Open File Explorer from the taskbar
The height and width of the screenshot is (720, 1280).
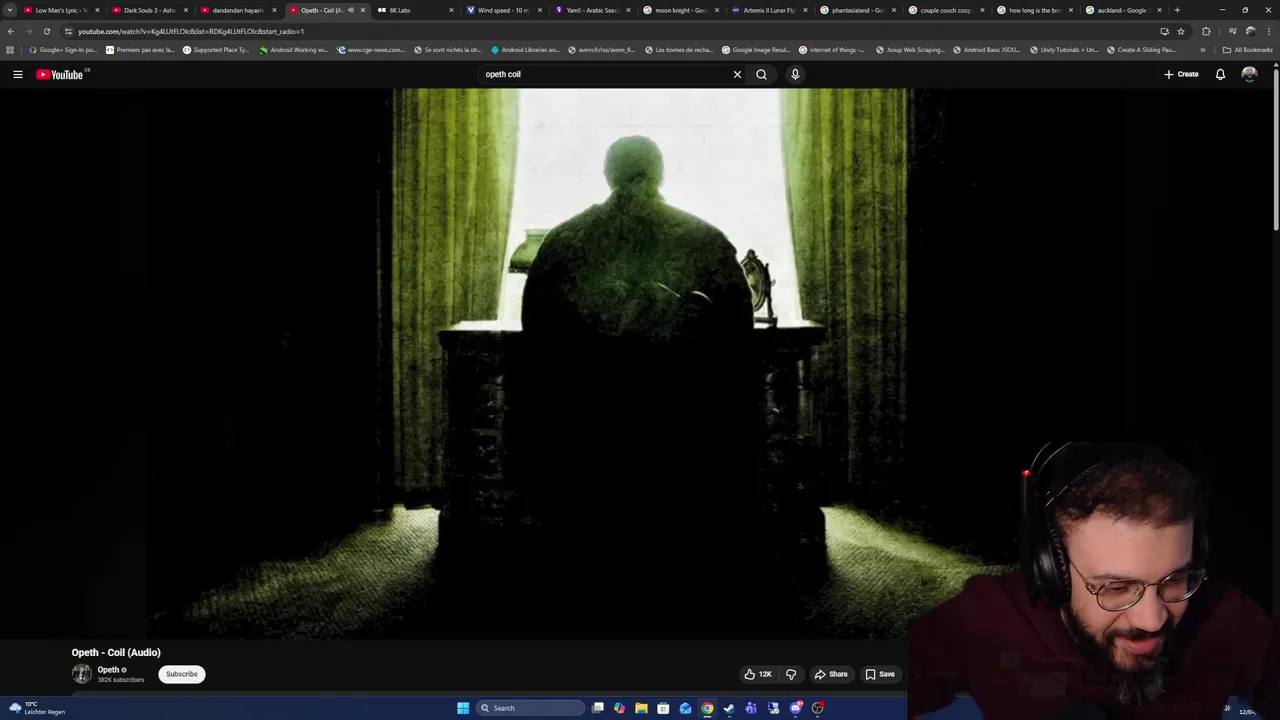641,708
